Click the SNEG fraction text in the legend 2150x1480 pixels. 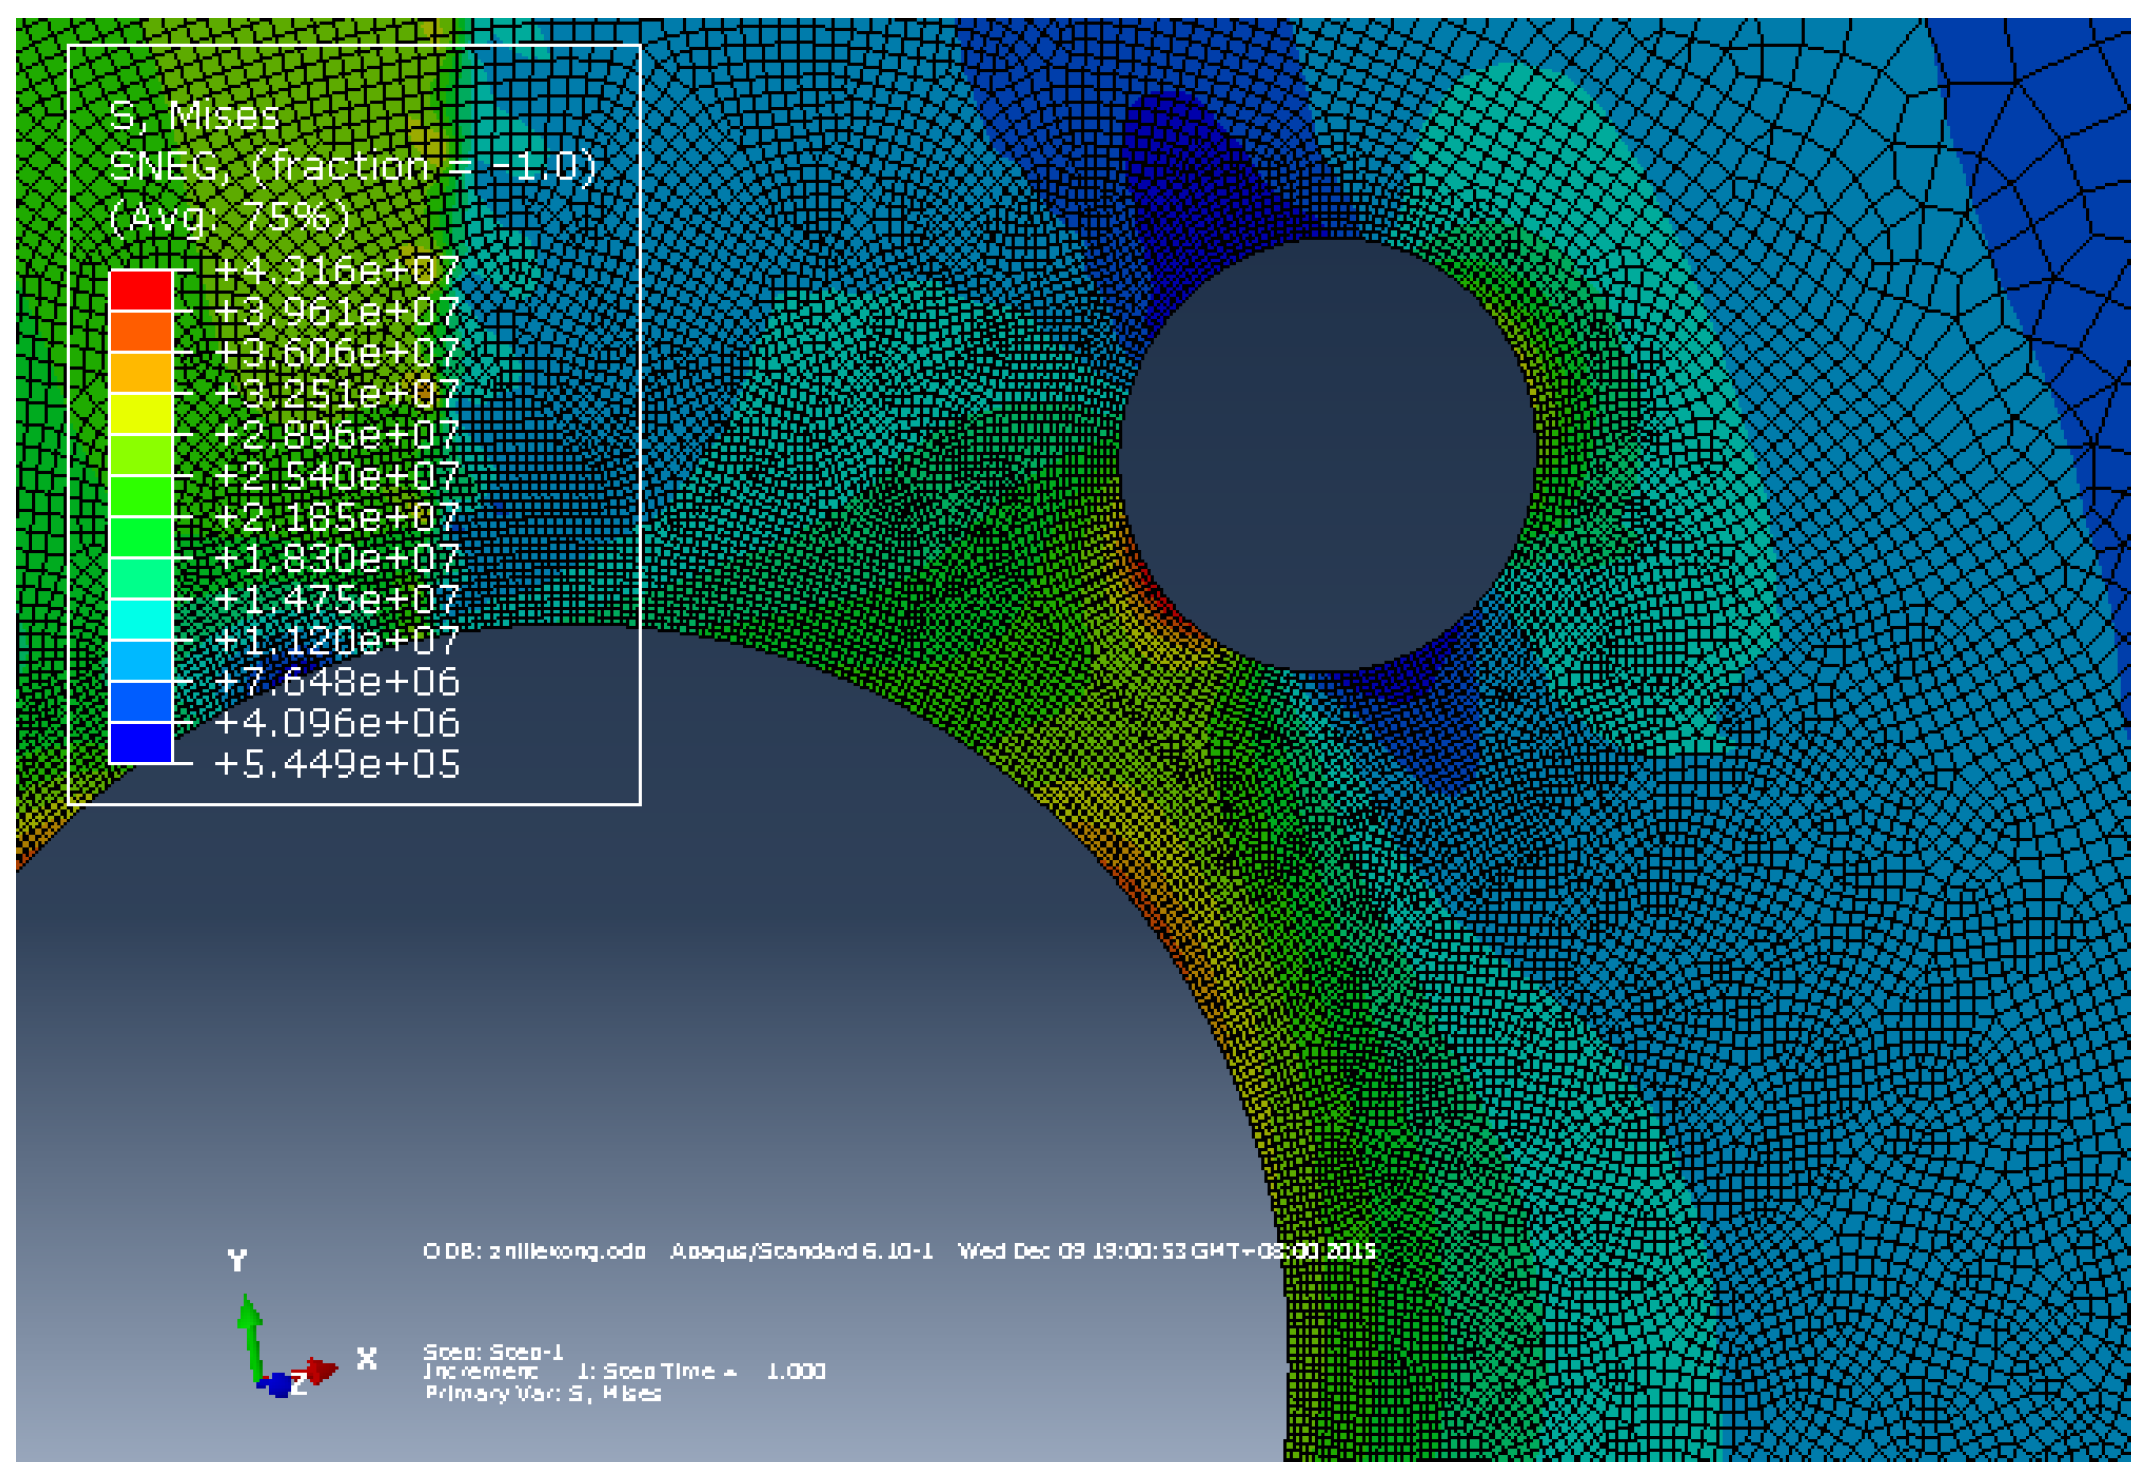[x=352, y=166]
